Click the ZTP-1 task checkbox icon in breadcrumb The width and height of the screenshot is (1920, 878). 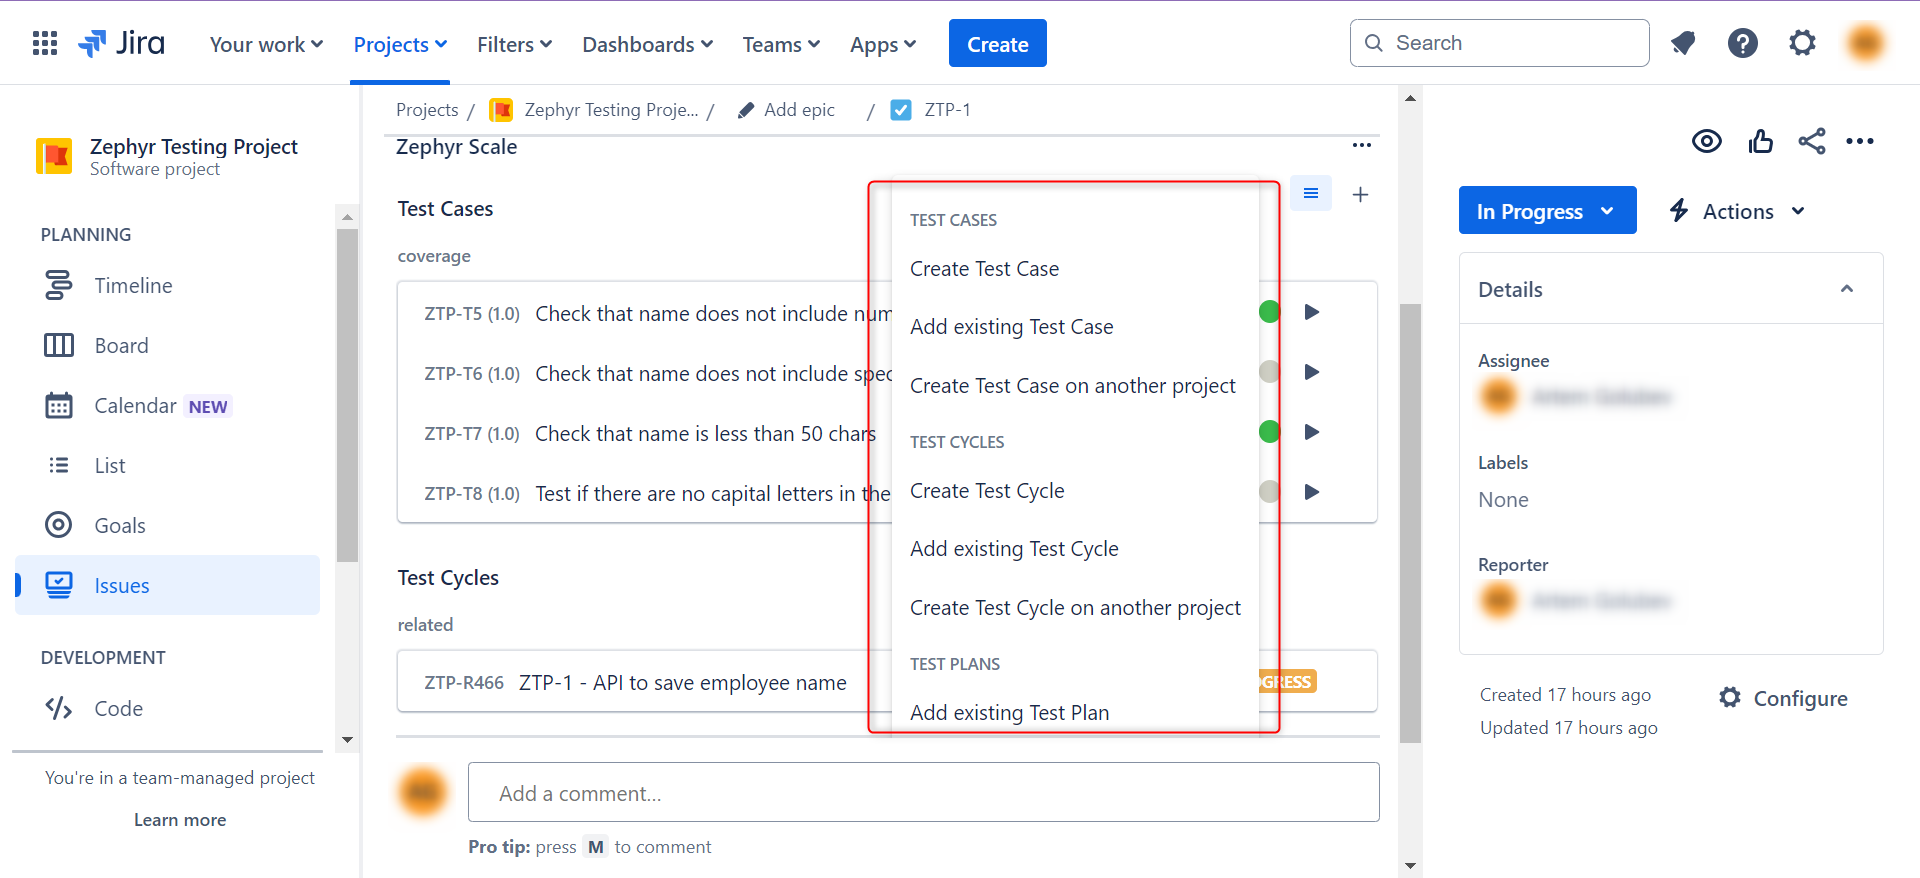[901, 110]
